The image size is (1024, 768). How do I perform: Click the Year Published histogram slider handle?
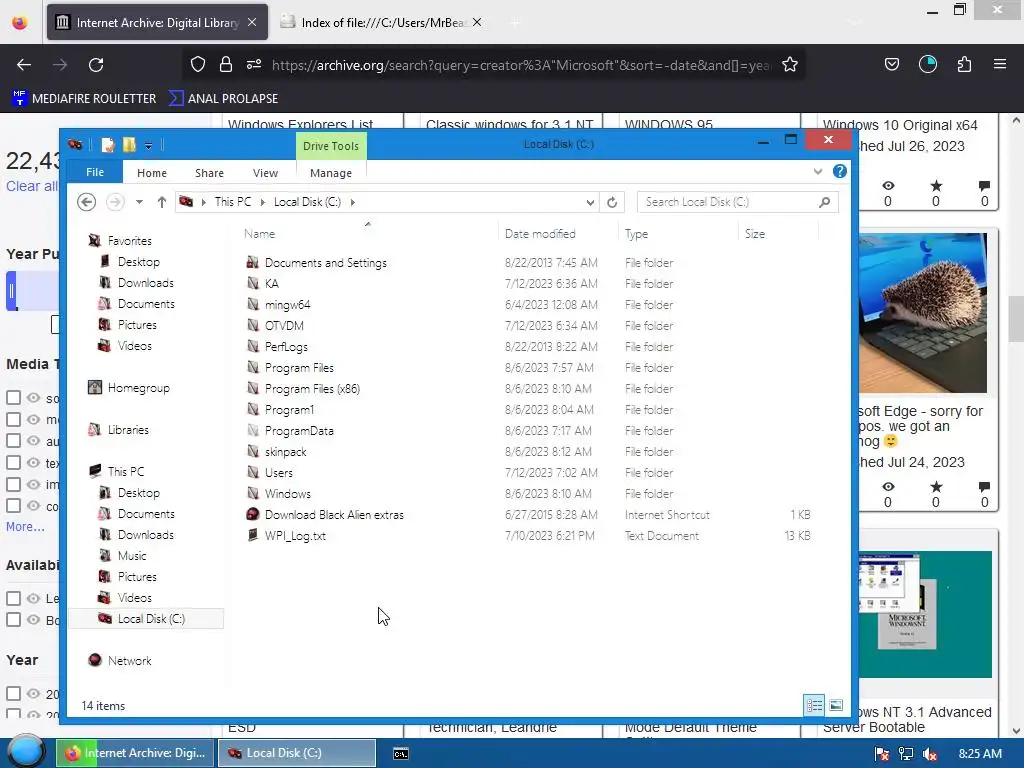click(11, 291)
